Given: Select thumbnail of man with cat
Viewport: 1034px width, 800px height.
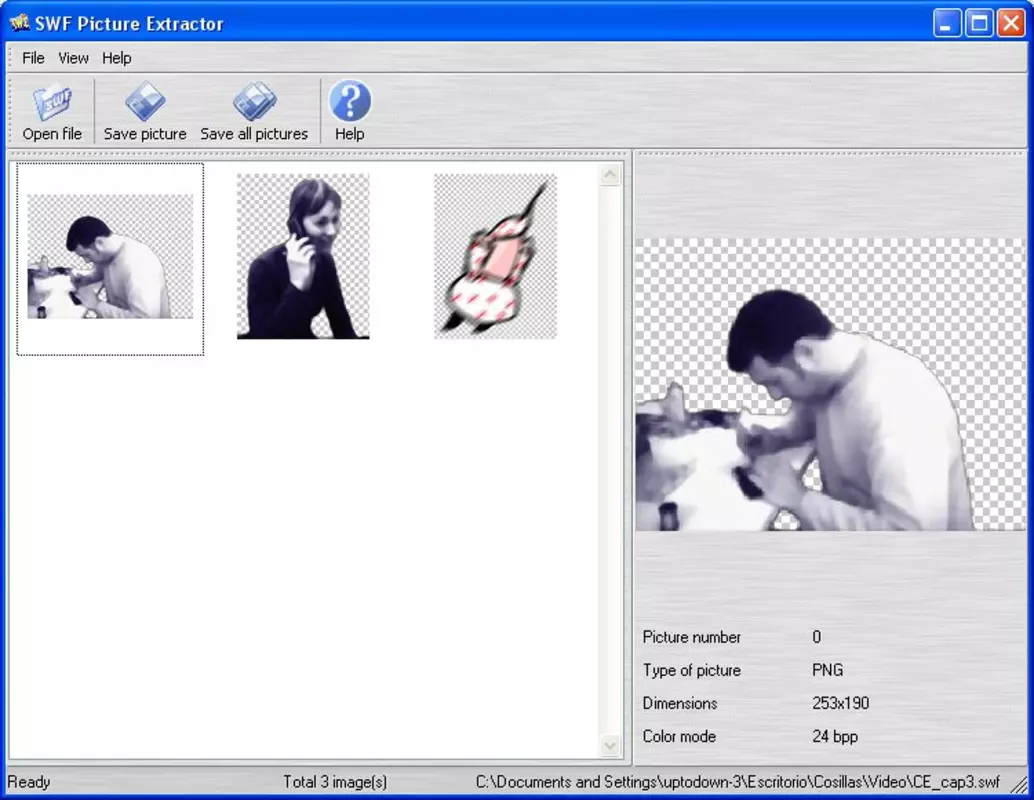Looking at the screenshot, I should pos(110,257).
